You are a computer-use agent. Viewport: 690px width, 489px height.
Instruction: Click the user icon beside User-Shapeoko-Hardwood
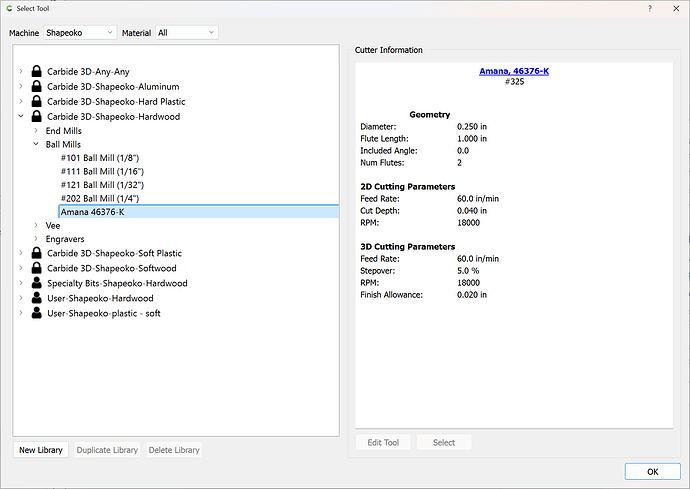pyautogui.click(x=37, y=298)
